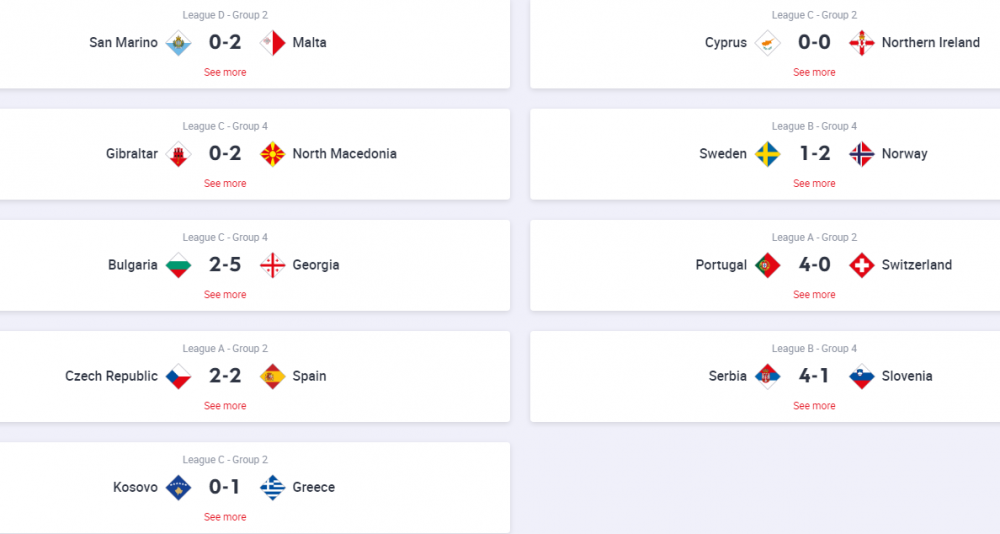Image resolution: width=1000 pixels, height=534 pixels.
Task: Click the Malta flag icon
Action: tap(272, 43)
